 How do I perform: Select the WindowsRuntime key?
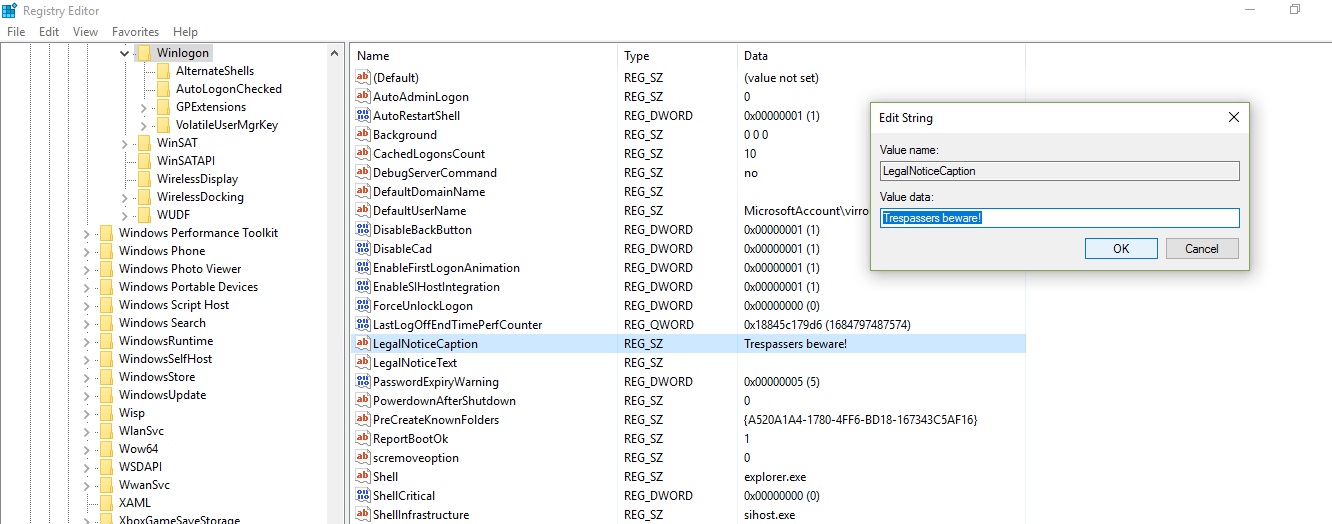coord(165,341)
